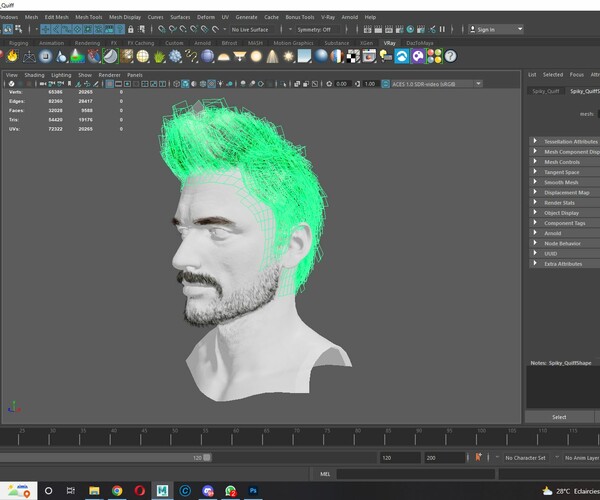The width and height of the screenshot is (600, 500).
Task: Click the MEL script language button
Action: 325,474
